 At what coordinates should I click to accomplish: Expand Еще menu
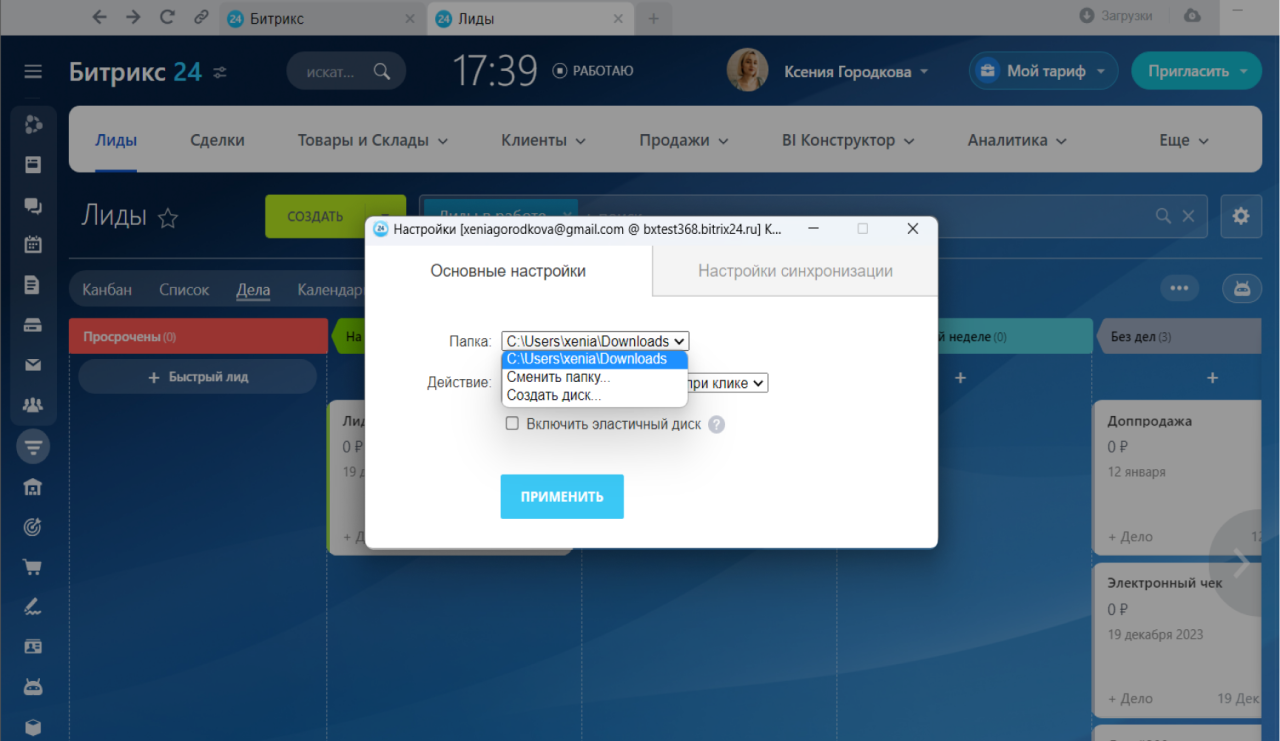pos(1184,141)
